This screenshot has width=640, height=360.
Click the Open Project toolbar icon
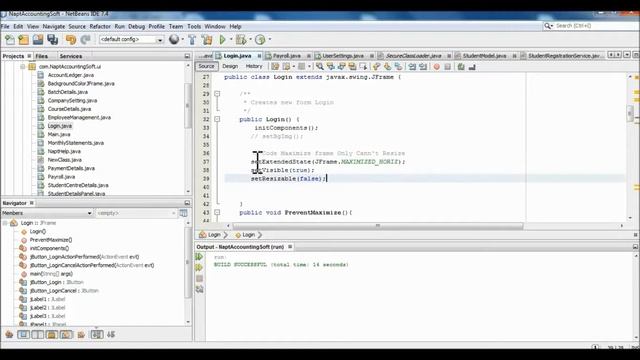(x=38, y=40)
